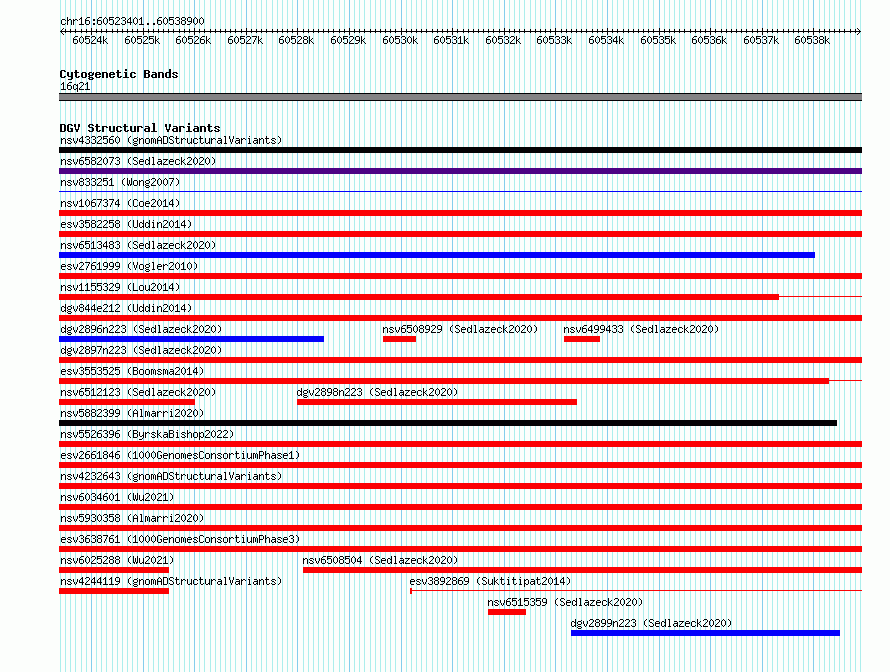890x672 pixels.
Task: Click the blue nsv6513483 variant bar
Action: coord(437,255)
